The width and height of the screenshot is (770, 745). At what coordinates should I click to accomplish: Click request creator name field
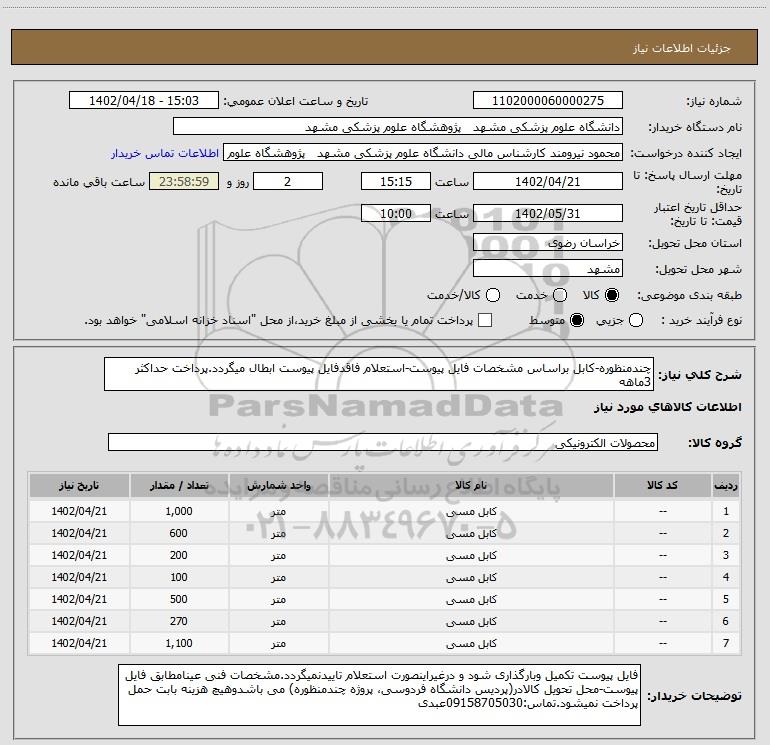tap(423, 153)
